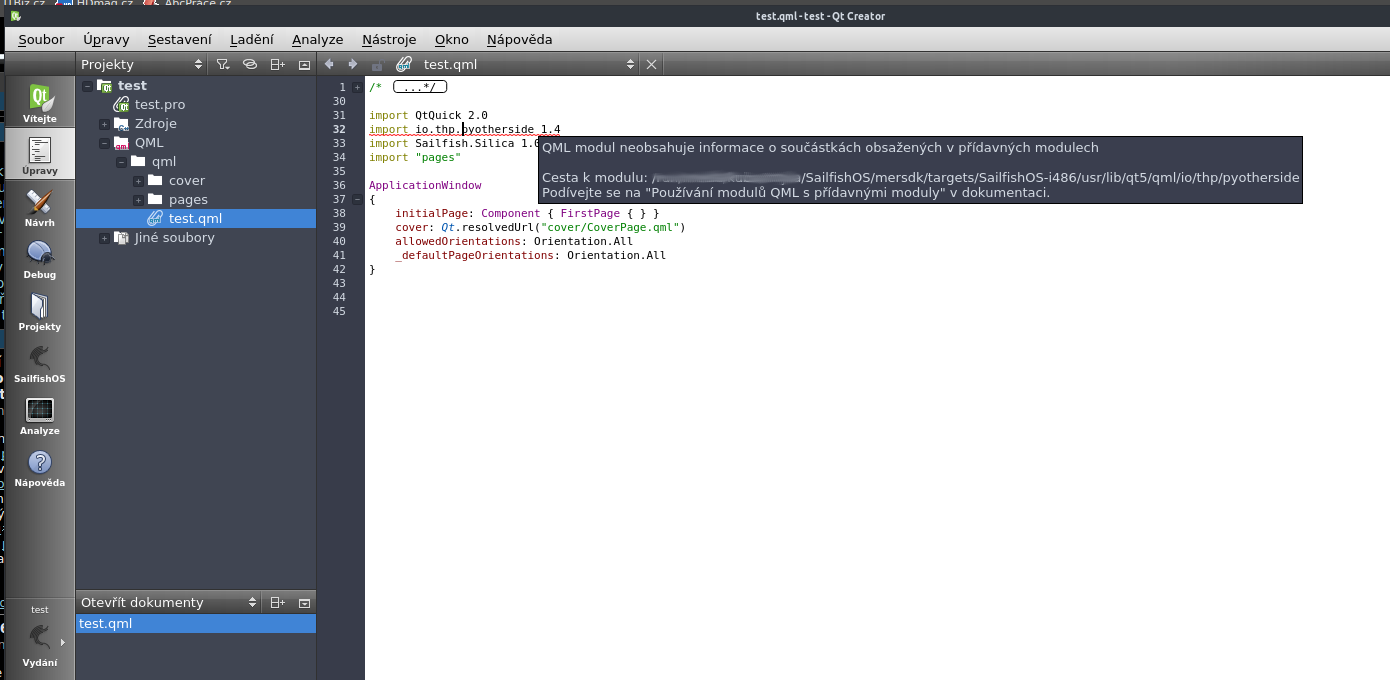Click the file lock icon in editor toolbar
Screen dimensions: 1390x680
(x=377, y=64)
